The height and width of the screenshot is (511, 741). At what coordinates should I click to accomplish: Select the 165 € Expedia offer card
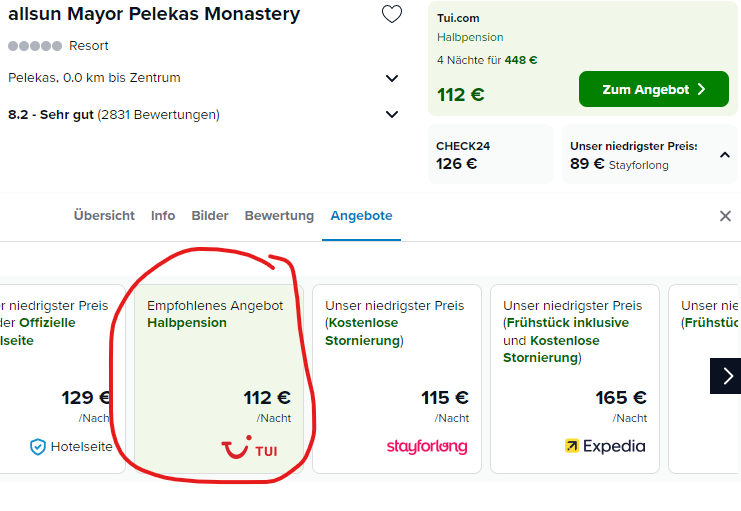coord(575,379)
